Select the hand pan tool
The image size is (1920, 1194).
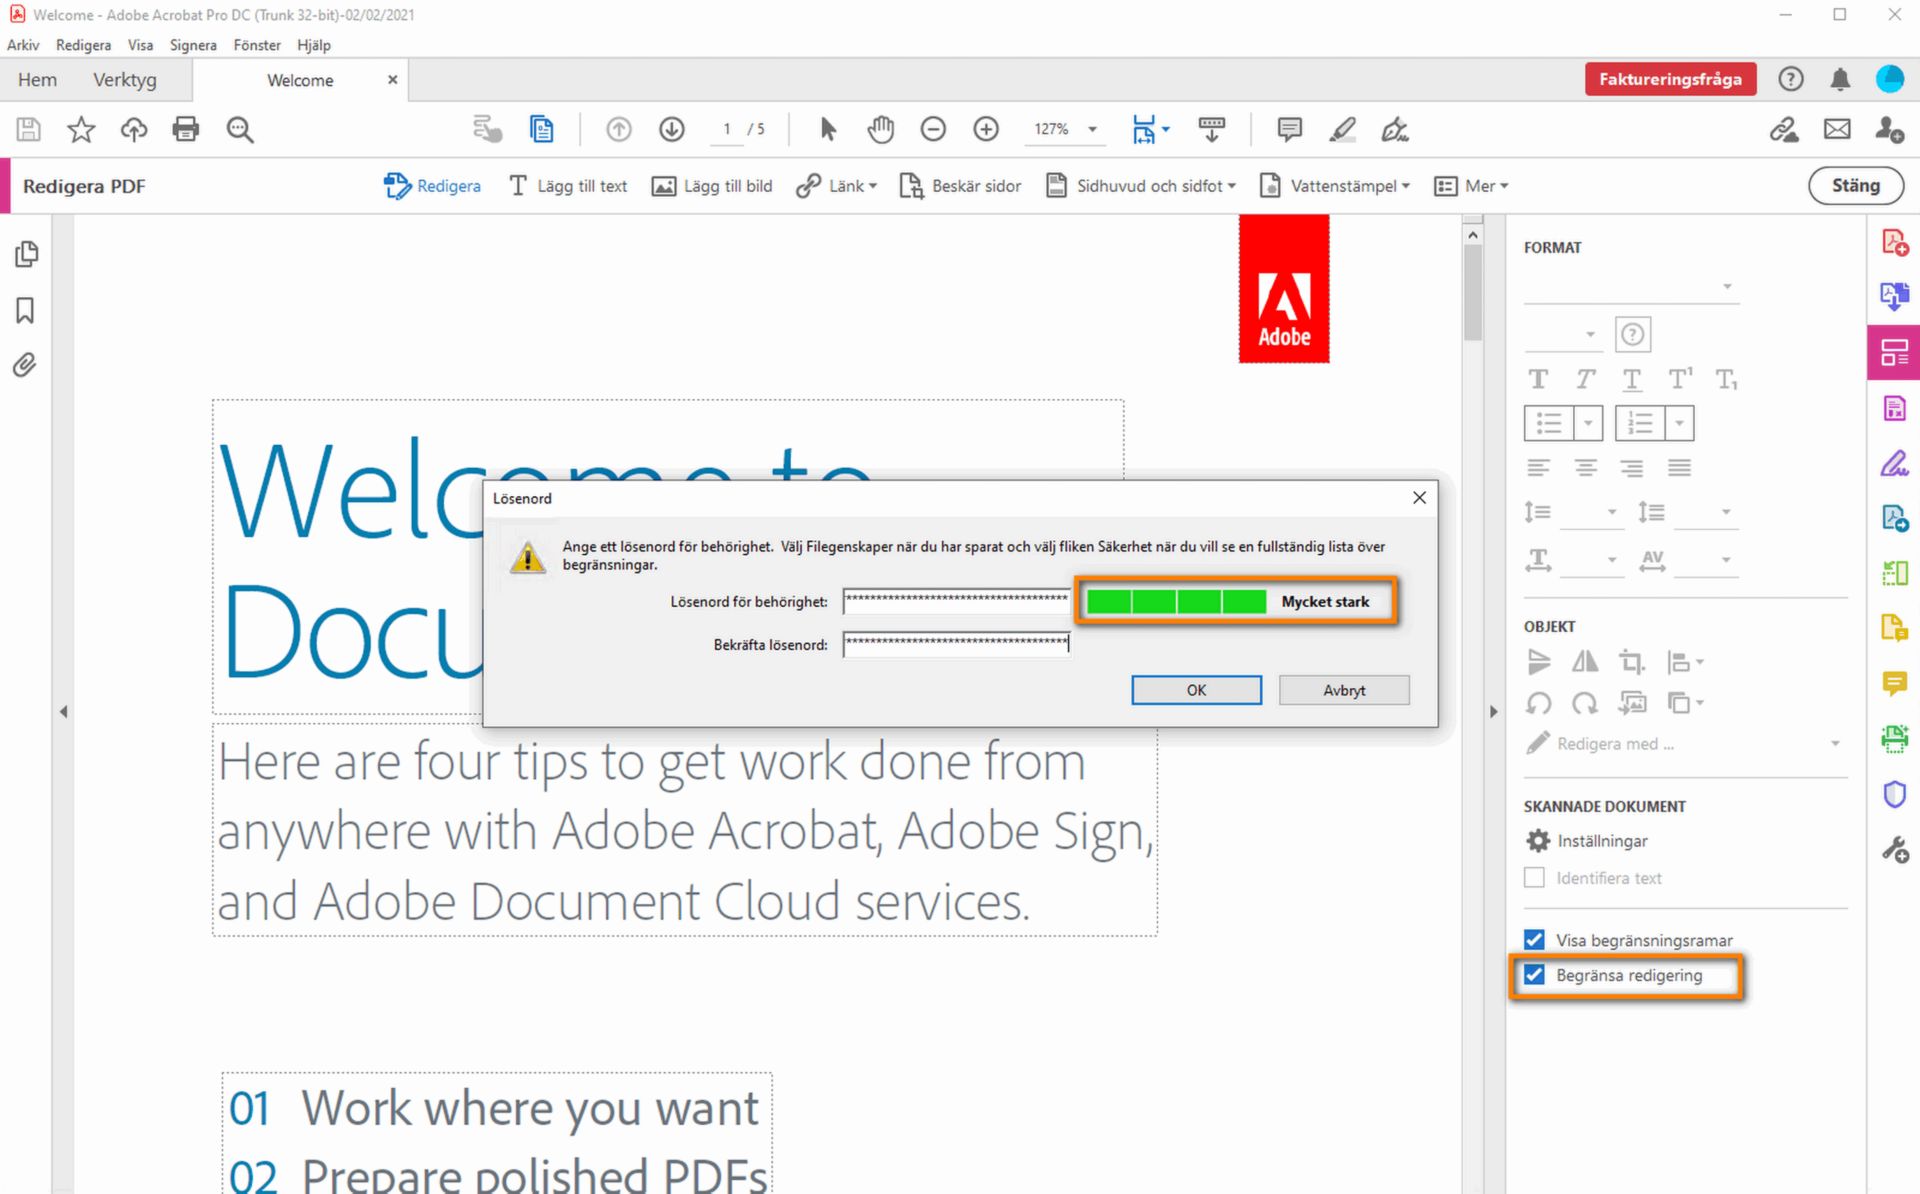pos(880,129)
